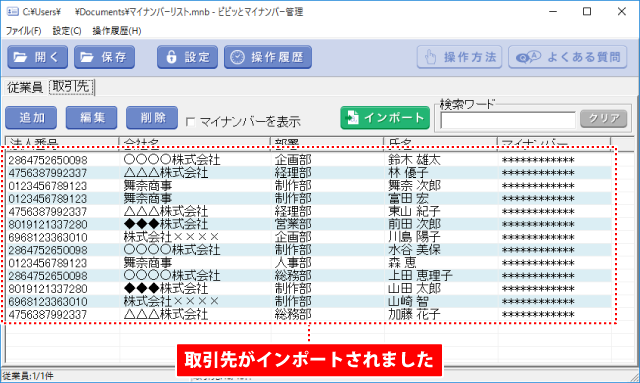Viewport: 640px width, 383px height.
Task: Open よくある質問 speech bubble icon
Action: click(567, 57)
